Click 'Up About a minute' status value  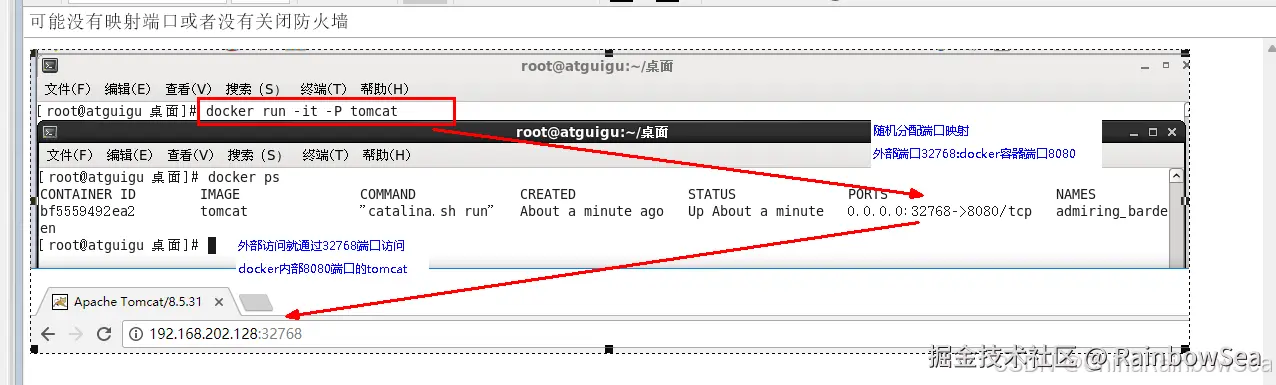756,211
